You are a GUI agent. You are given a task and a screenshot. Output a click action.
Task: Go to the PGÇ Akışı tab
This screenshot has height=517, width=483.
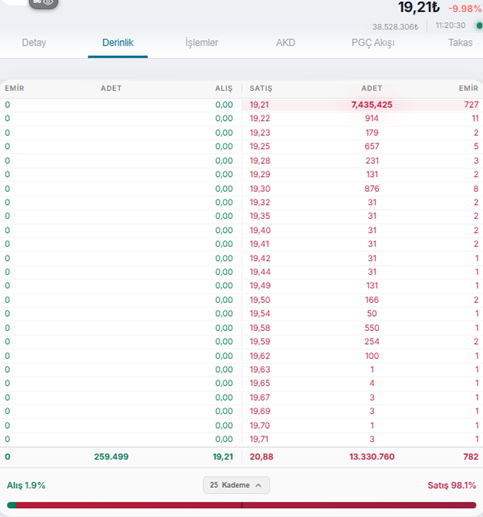[373, 43]
